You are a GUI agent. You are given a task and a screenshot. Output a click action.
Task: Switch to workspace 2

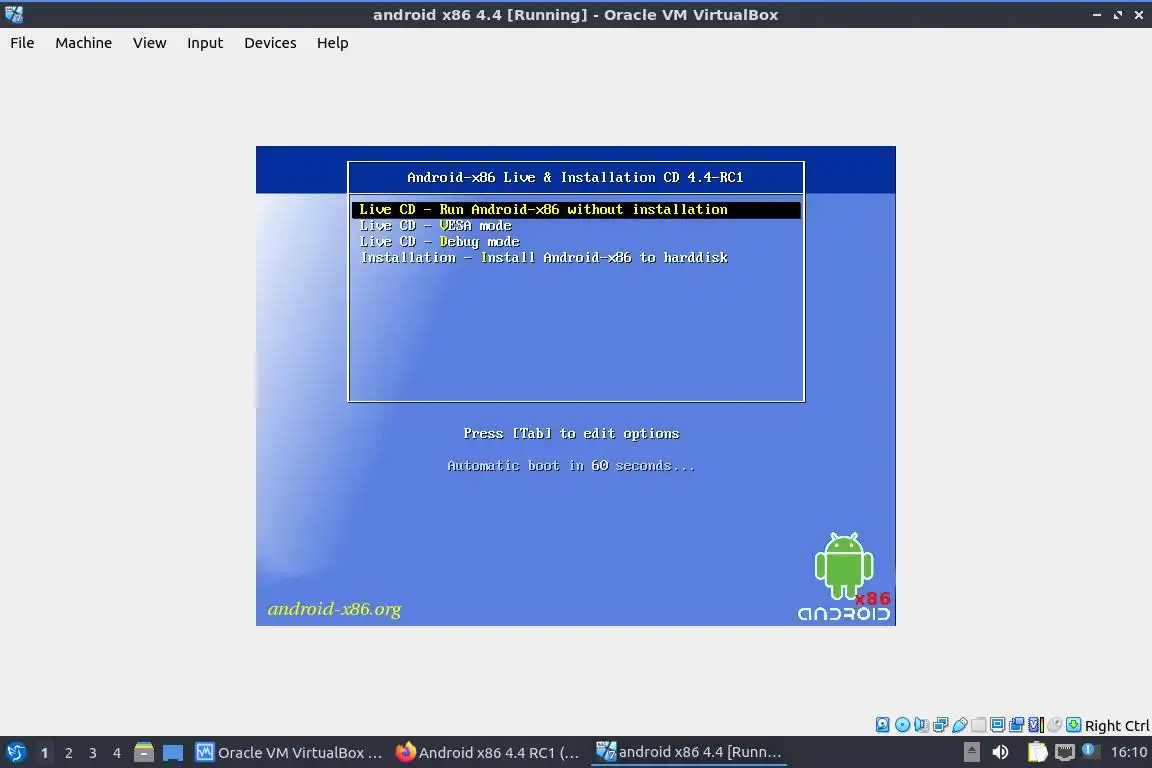pyautogui.click(x=68, y=753)
